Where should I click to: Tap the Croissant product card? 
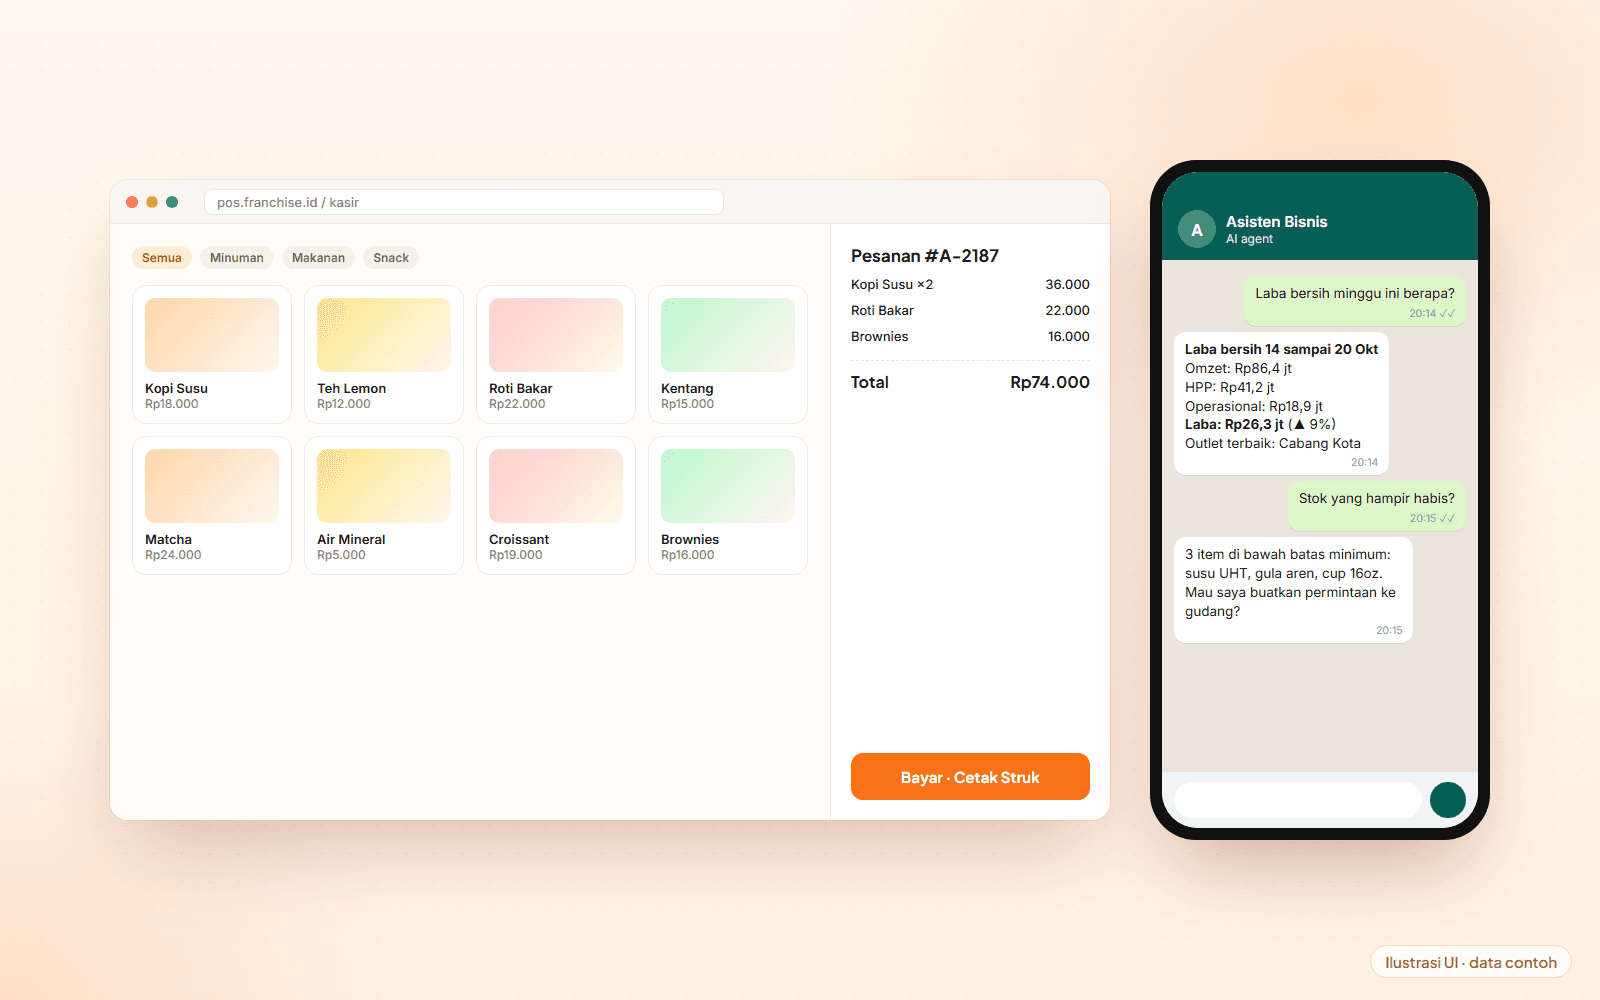coord(556,505)
